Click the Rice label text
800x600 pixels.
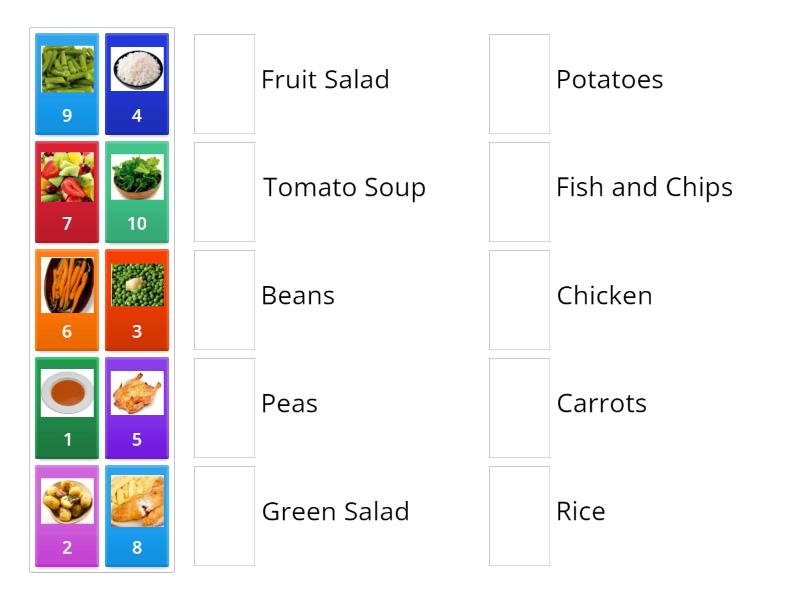[580, 512]
